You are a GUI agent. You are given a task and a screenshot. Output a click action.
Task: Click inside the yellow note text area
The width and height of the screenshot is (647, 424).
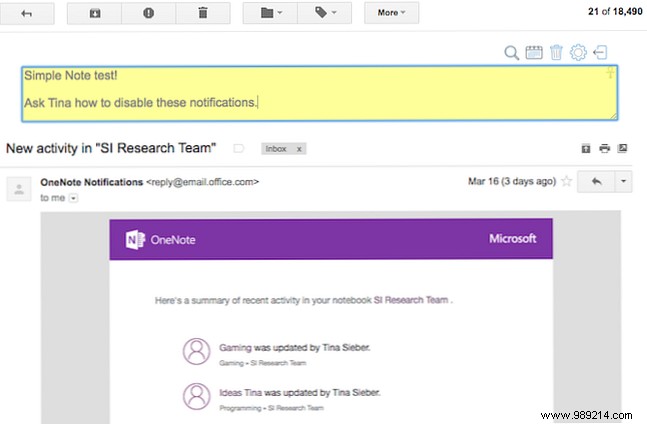(x=319, y=94)
